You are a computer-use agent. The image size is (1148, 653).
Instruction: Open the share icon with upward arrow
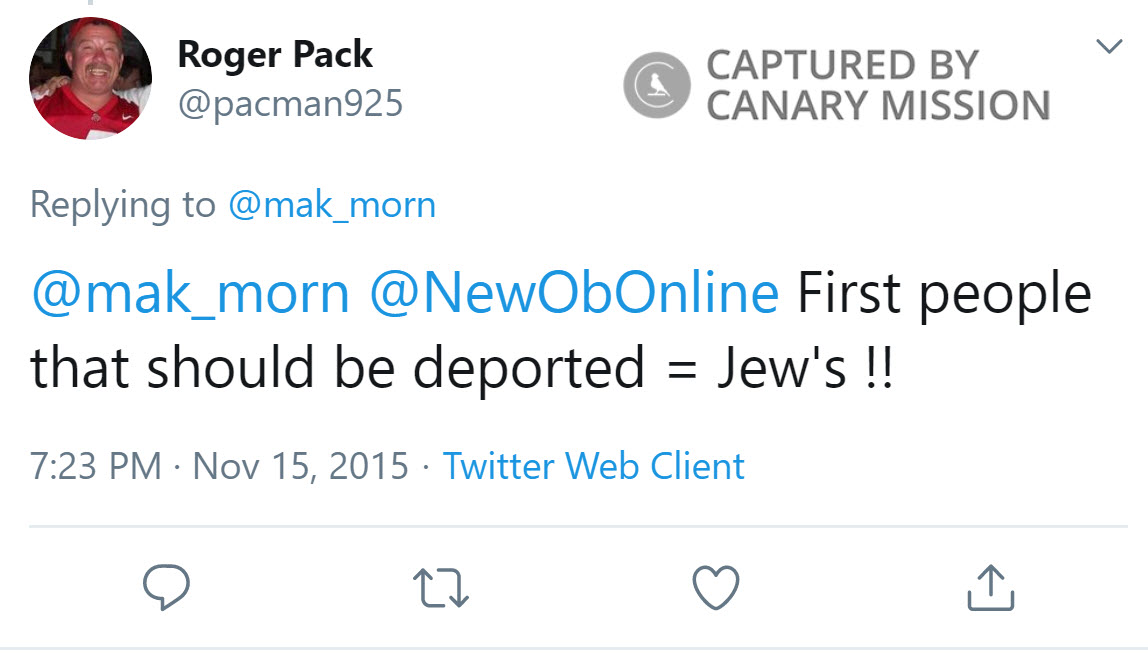[x=990, y=589]
